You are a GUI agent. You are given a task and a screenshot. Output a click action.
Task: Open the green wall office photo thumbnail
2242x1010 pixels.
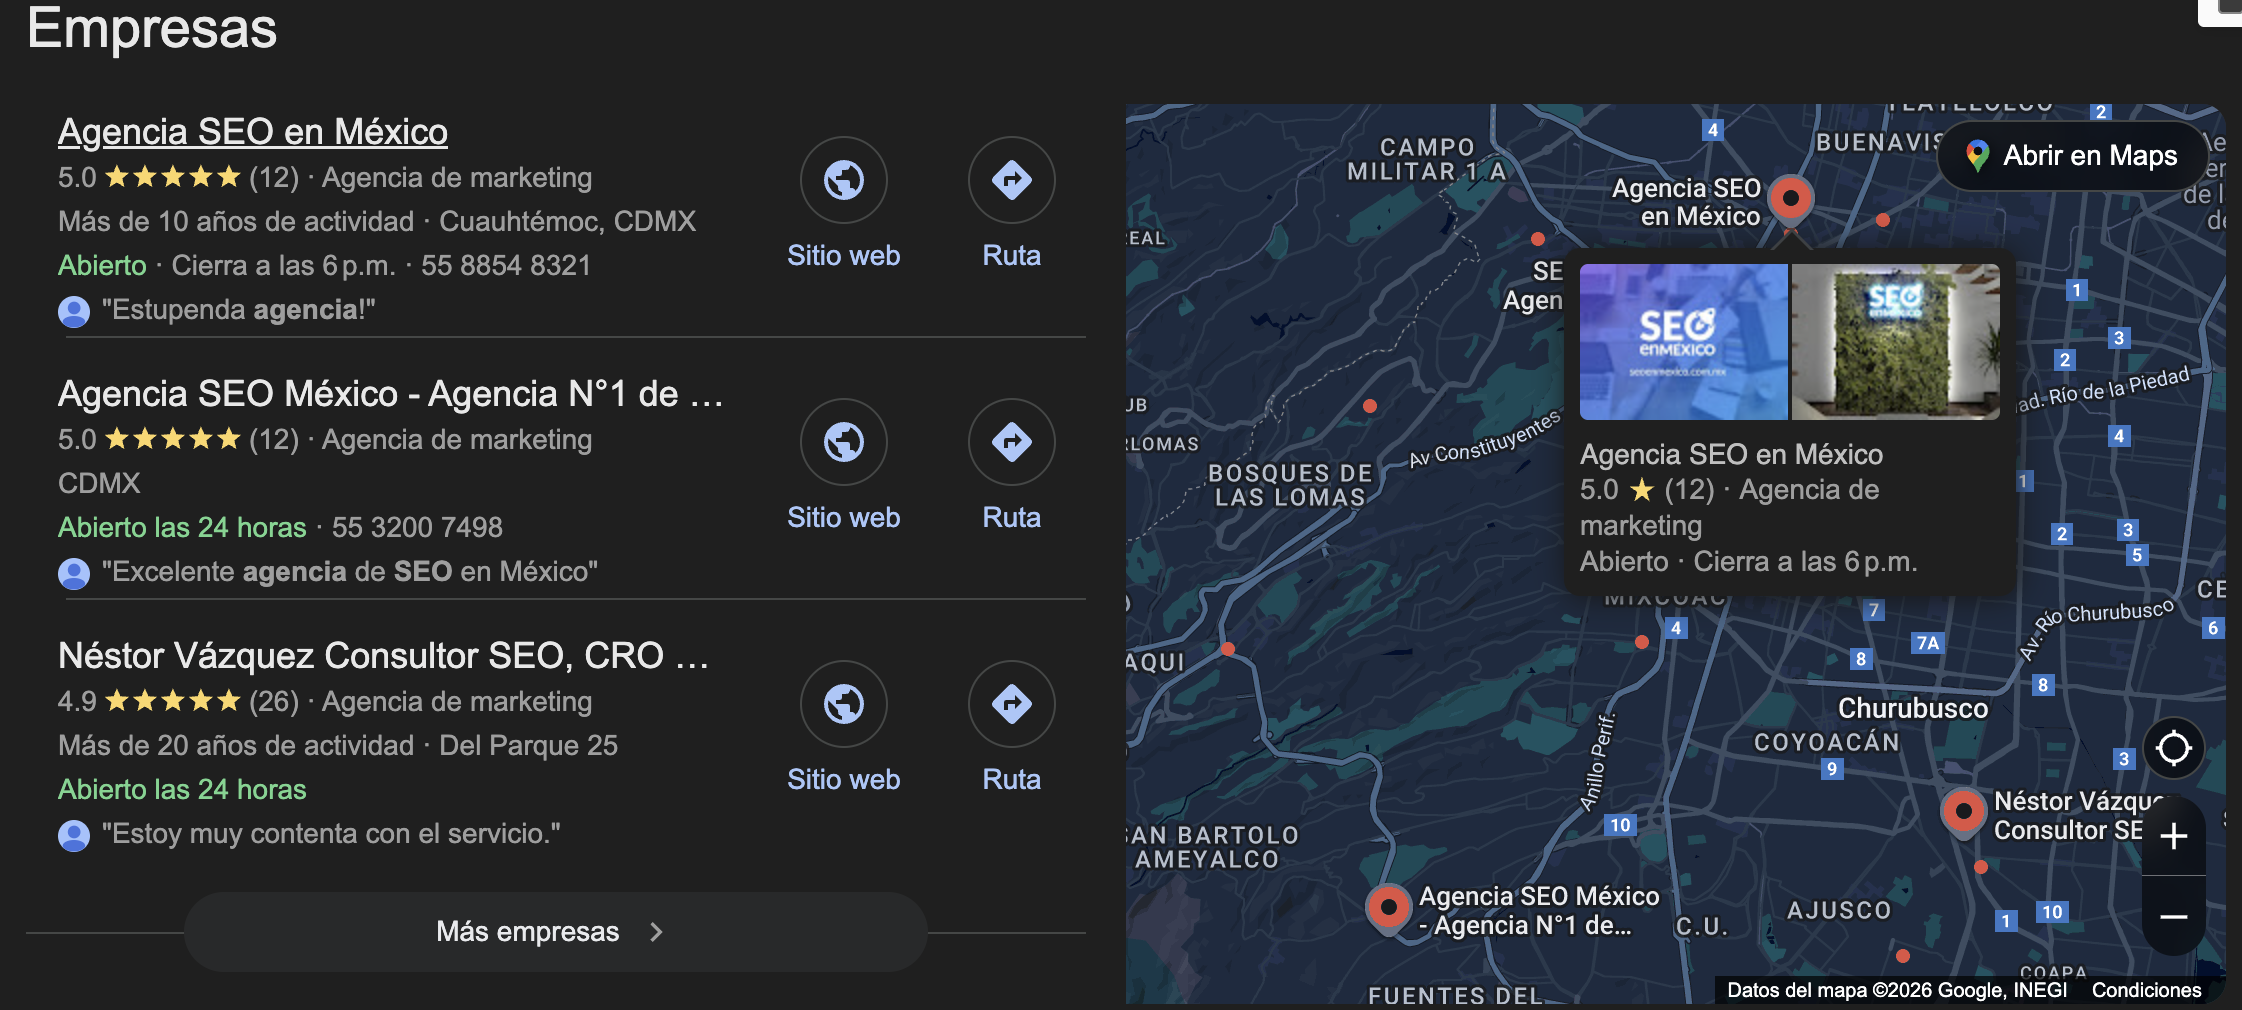coord(1896,342)
